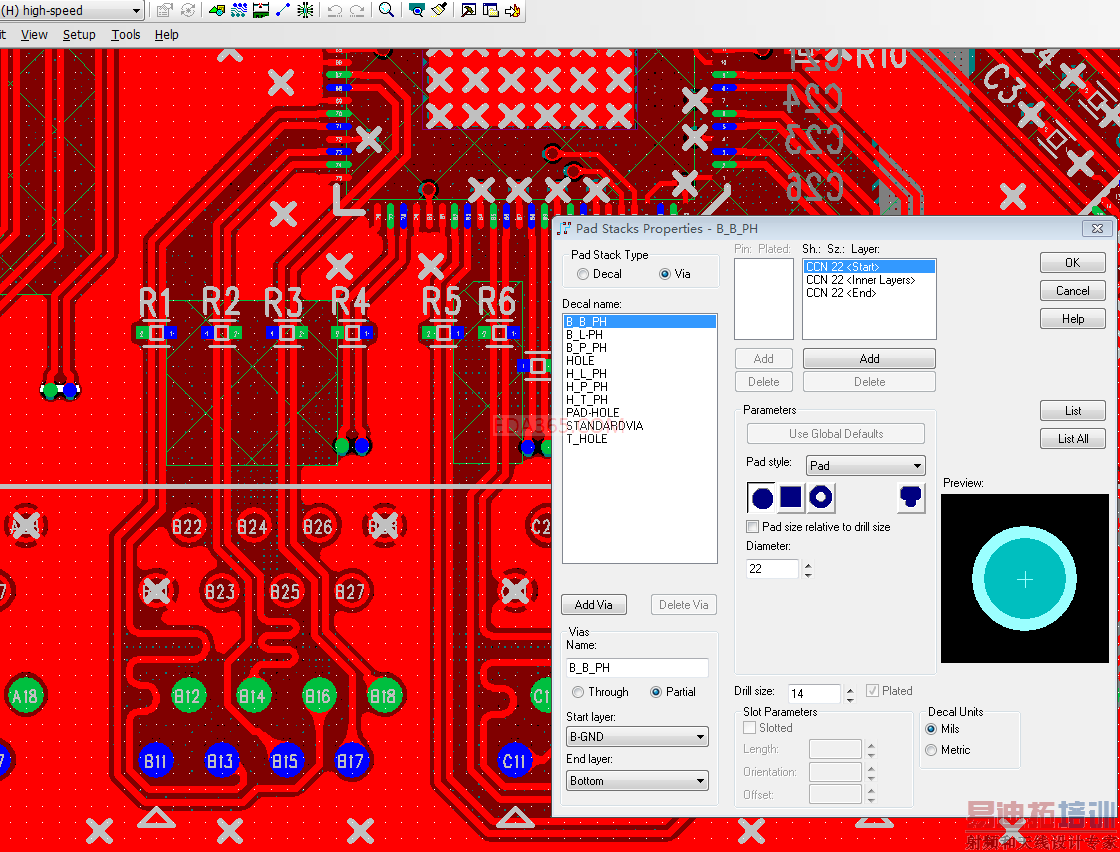Screen dimensions: 1120x852
Task: Select the round pad shape icon
Action: 762,497
